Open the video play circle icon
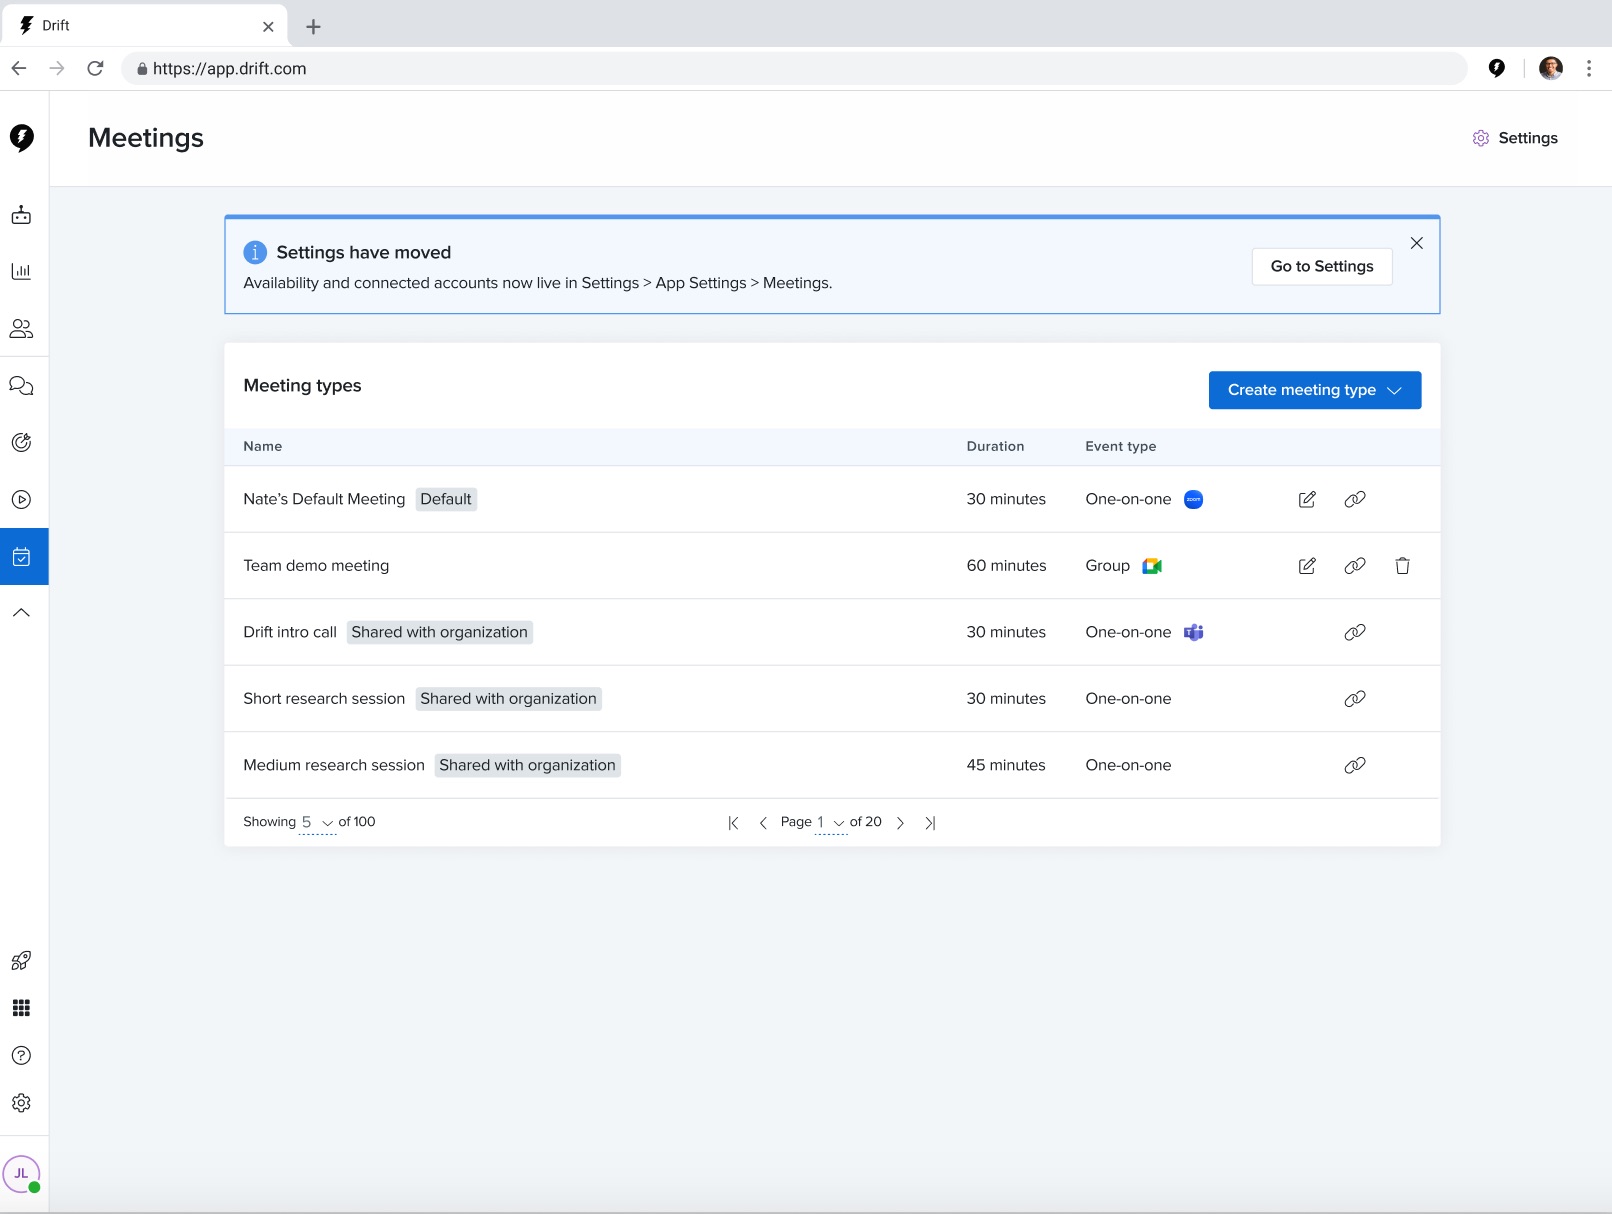1612x1214 pixels. pos(21,500)
